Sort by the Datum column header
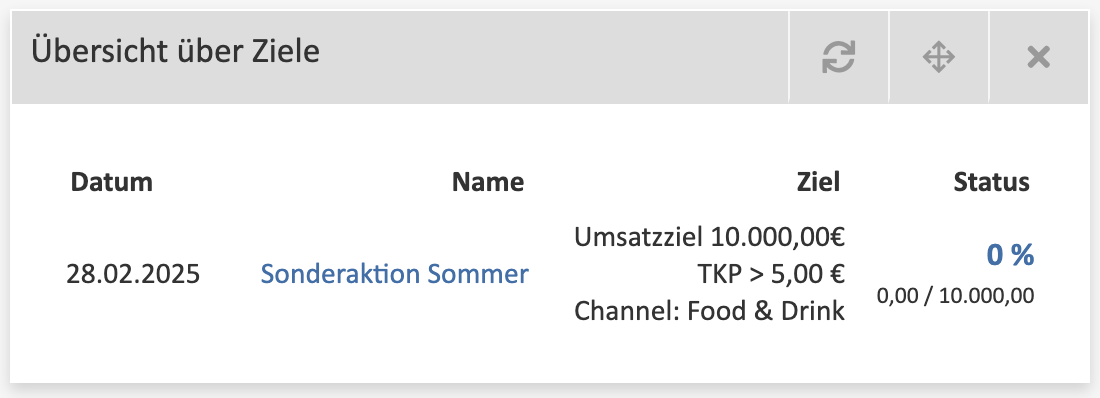 [112, 182]
